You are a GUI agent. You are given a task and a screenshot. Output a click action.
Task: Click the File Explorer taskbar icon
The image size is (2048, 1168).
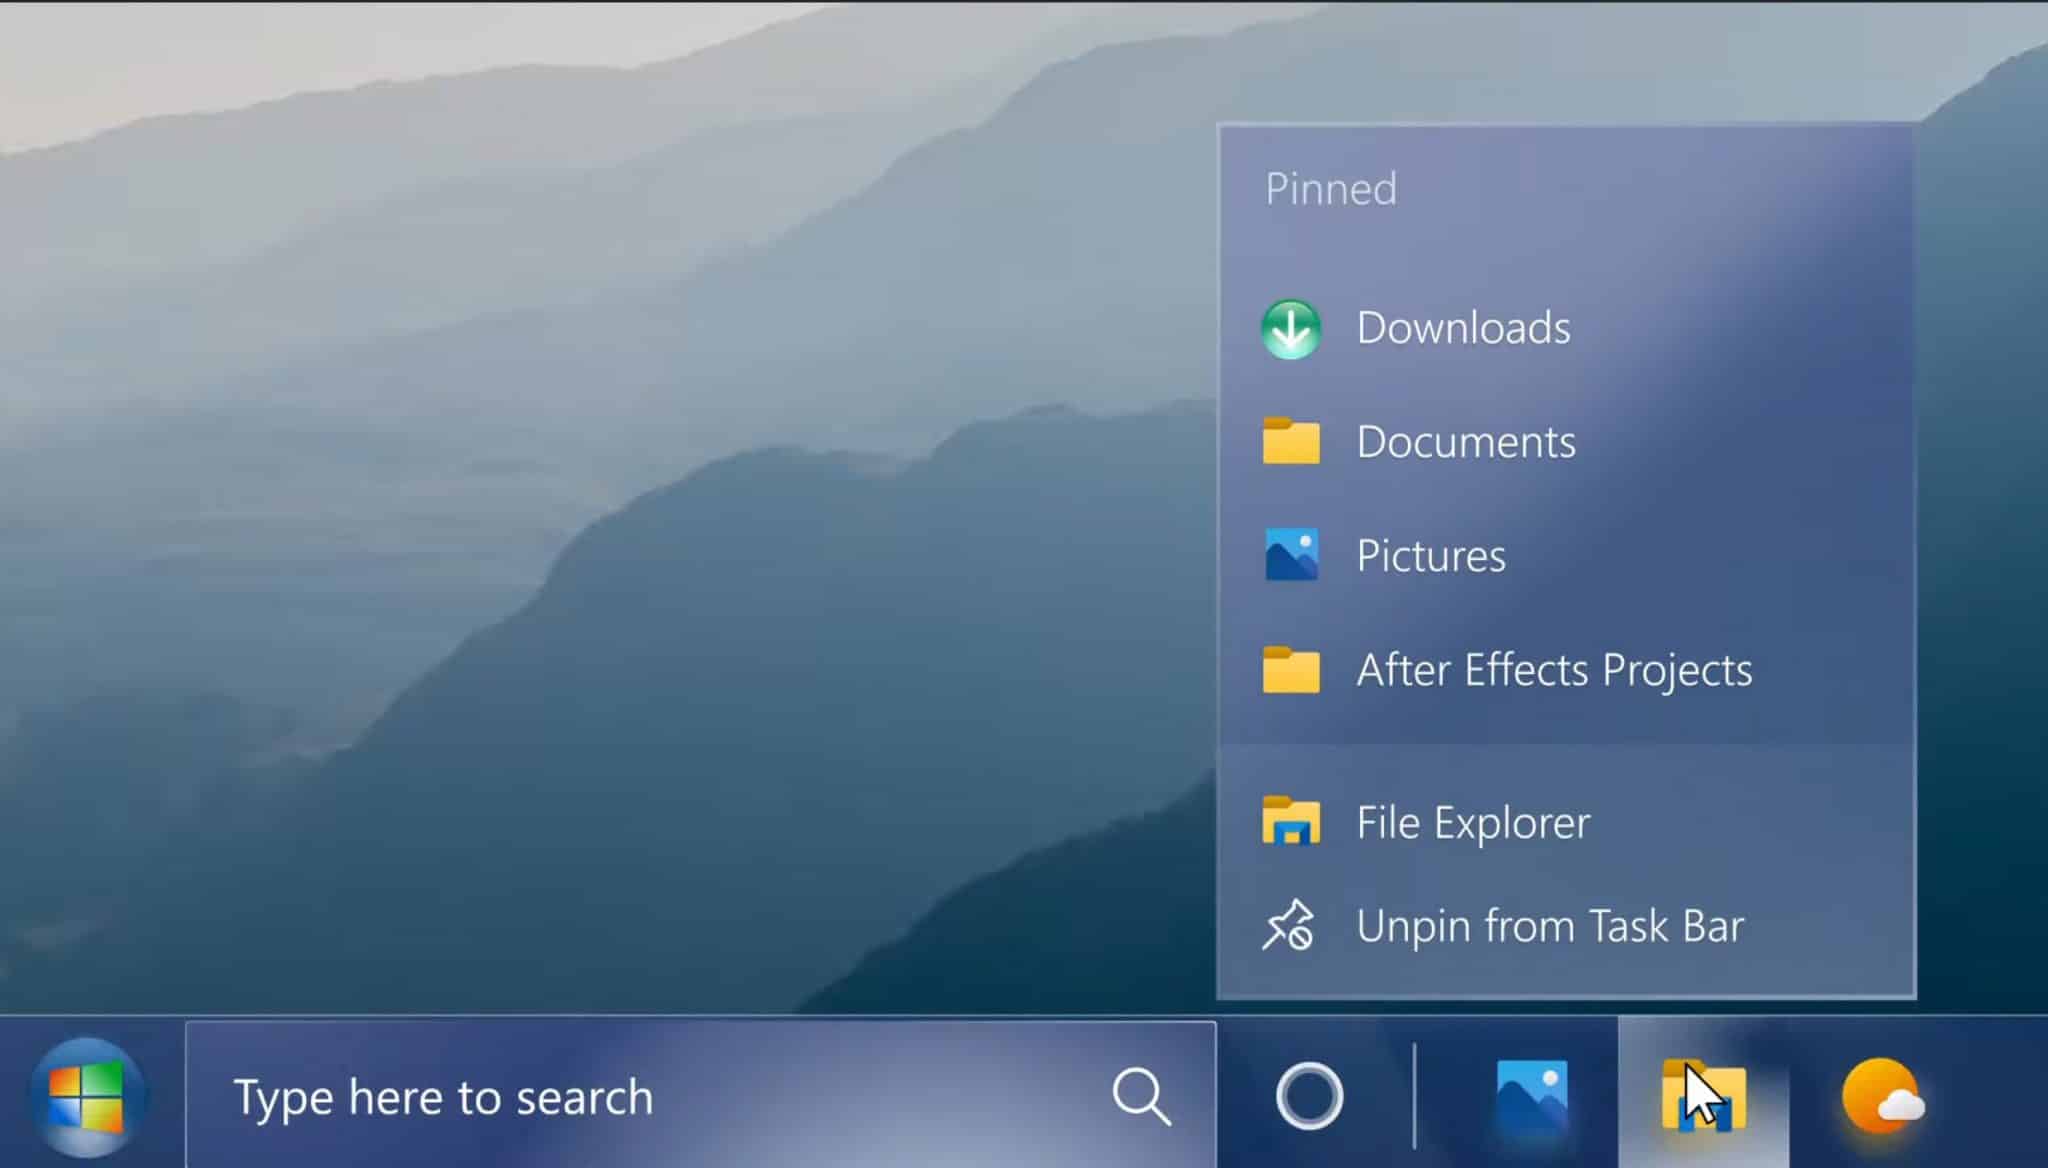[1702, 1098]
